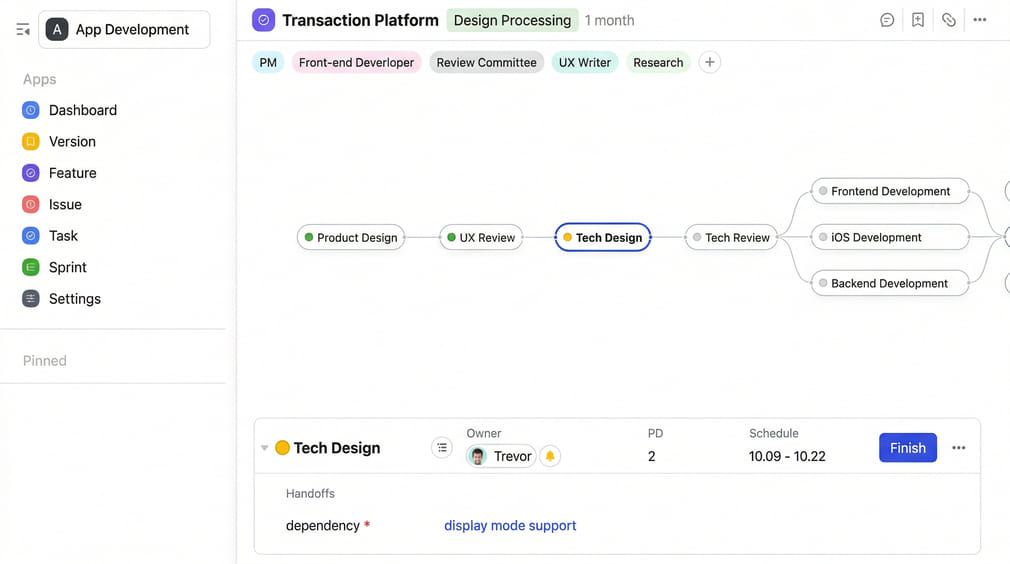Viewport: 1010px width, 564px height.
Task: Select the Design Processing status label
Action: tap(512, 20)
